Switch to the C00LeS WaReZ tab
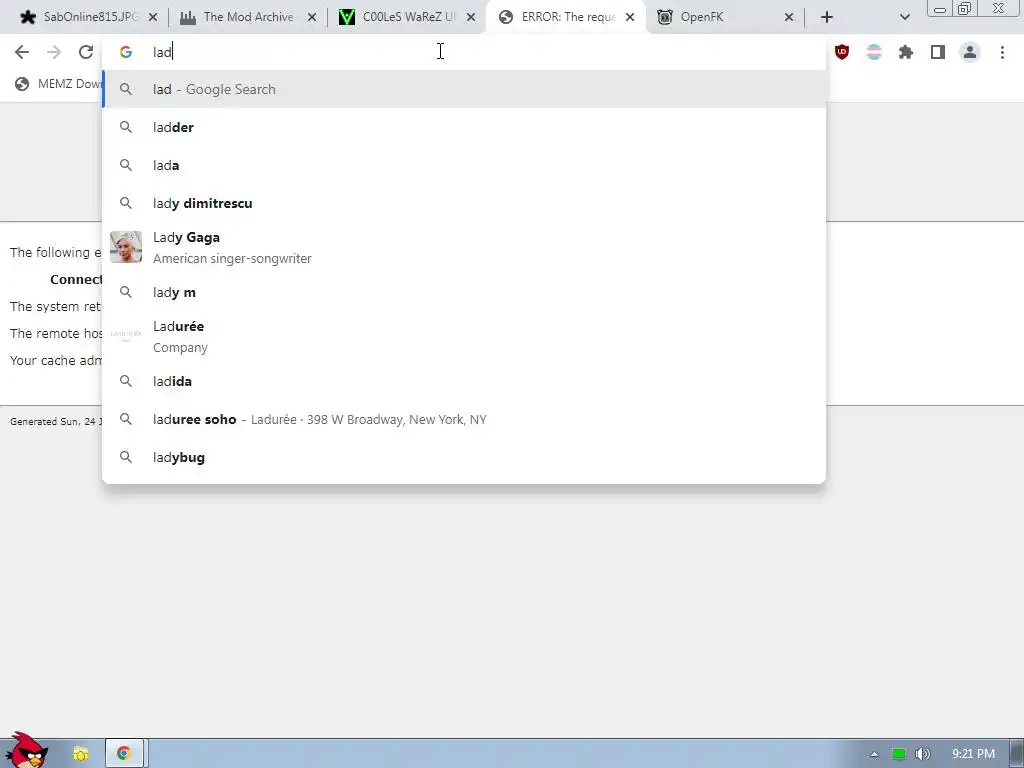Image resolution: width=1024 pixels, height=768 pixels. point(407,17)
